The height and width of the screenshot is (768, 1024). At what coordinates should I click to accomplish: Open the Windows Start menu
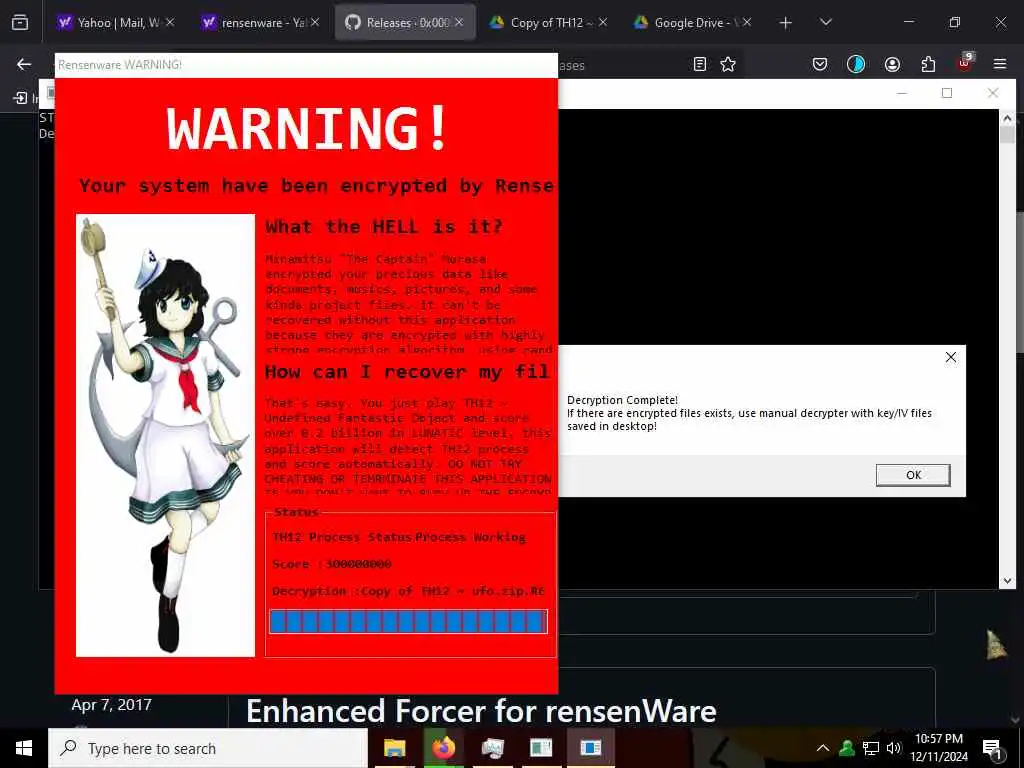(24, 748)
